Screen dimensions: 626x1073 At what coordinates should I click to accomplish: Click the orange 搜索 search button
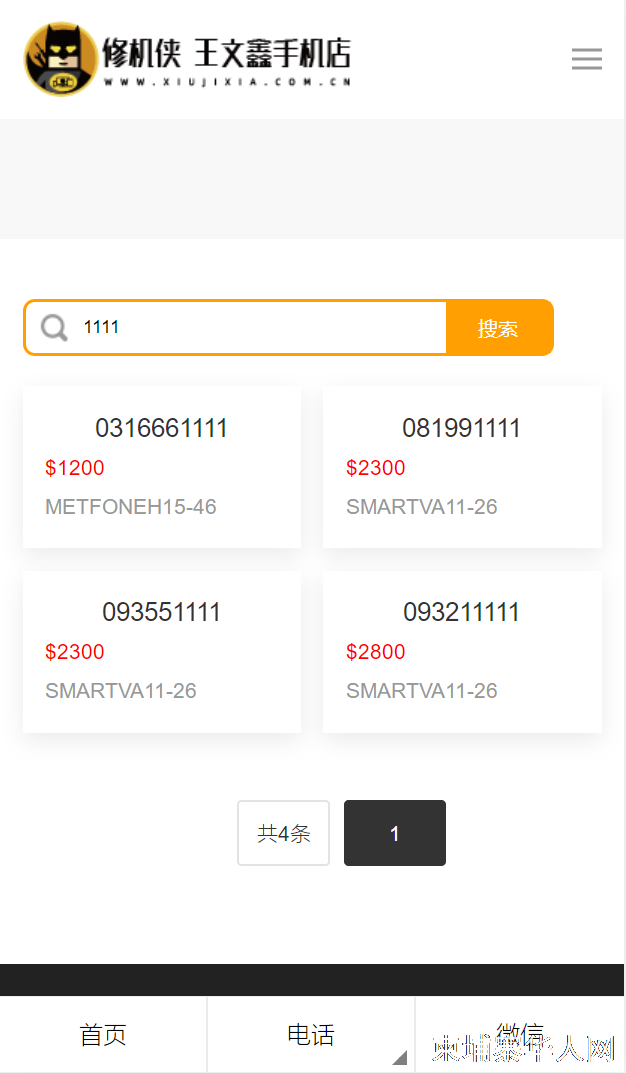click(499, 328)
